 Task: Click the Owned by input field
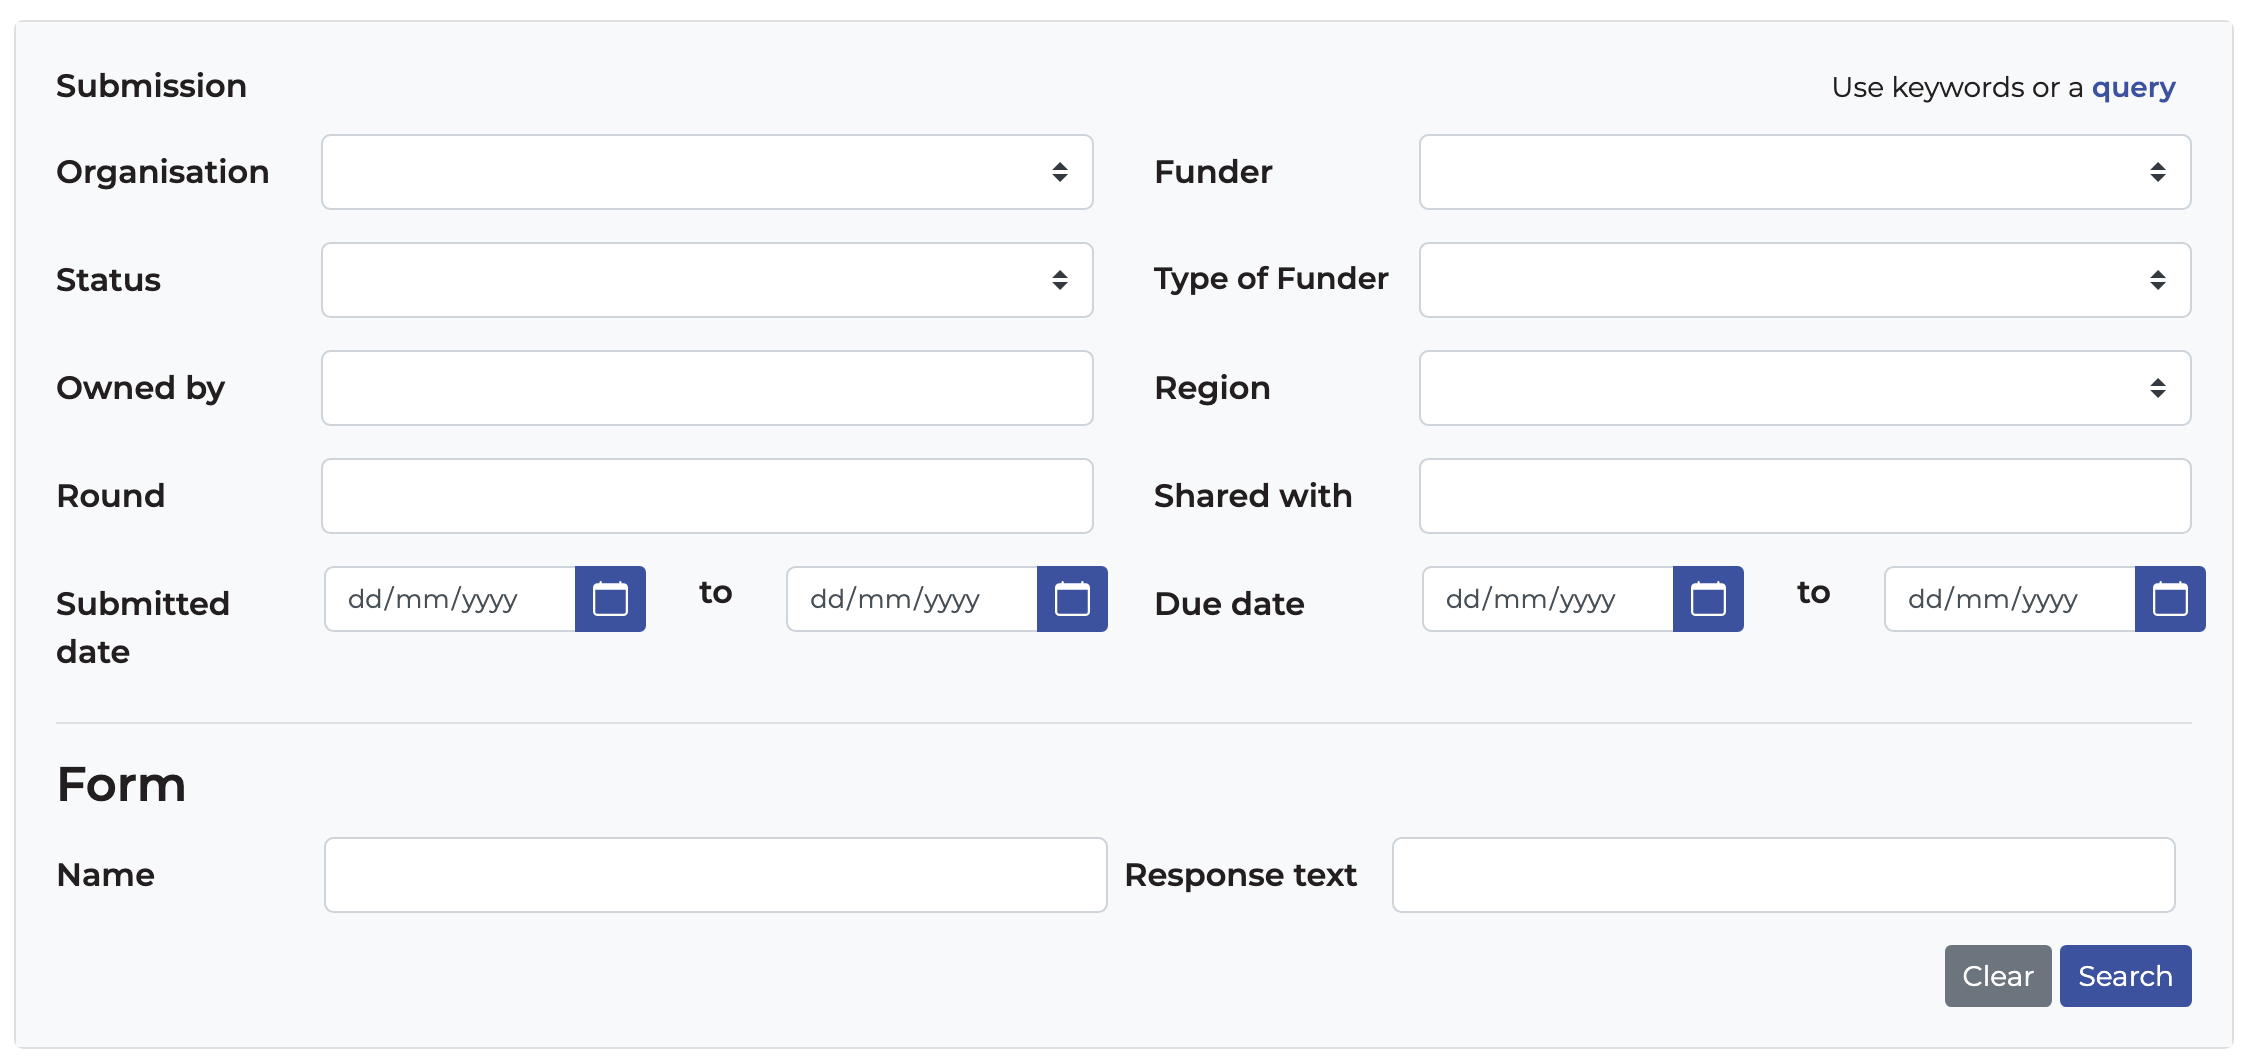706,387
